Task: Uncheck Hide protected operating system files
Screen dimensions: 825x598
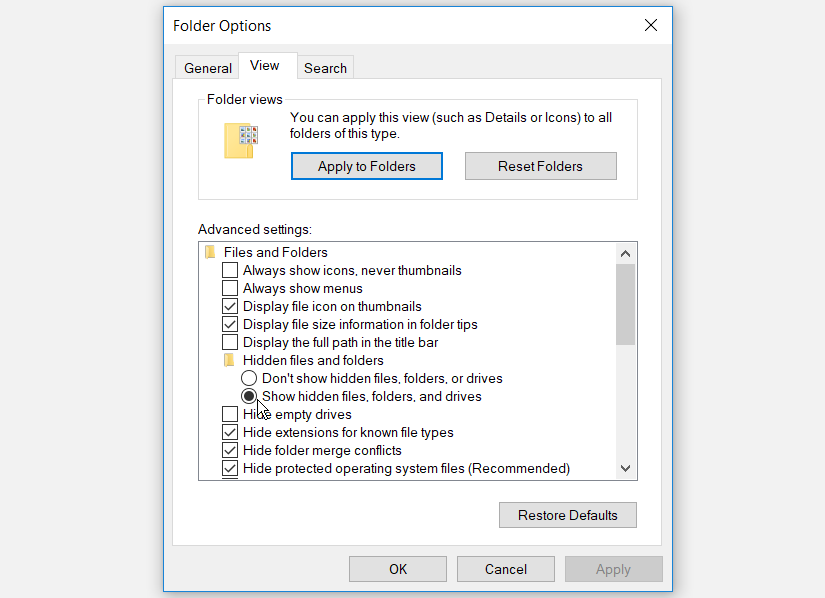Action: (230, 468)
